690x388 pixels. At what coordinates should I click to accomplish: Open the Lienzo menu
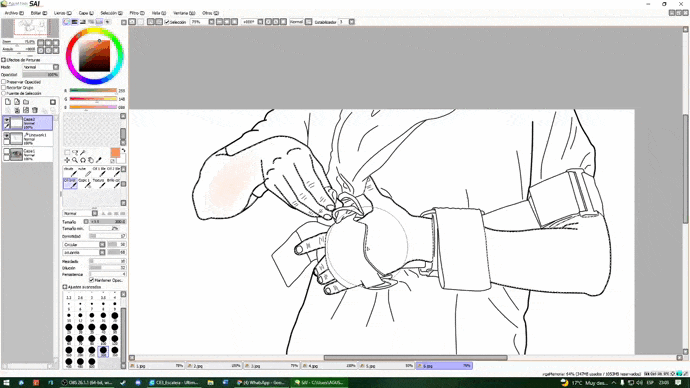pos(62,13)
